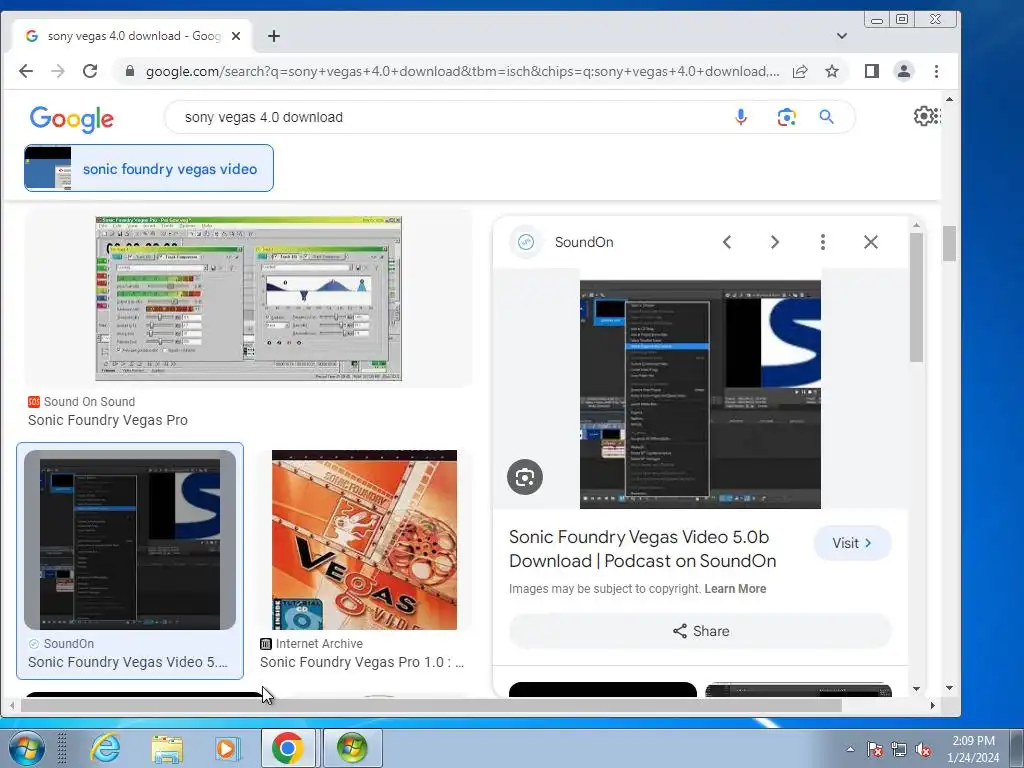The width and height of the screenshot is (1024, 768).
Task: Submit search with magnifier icon
Action: point(827,117)
